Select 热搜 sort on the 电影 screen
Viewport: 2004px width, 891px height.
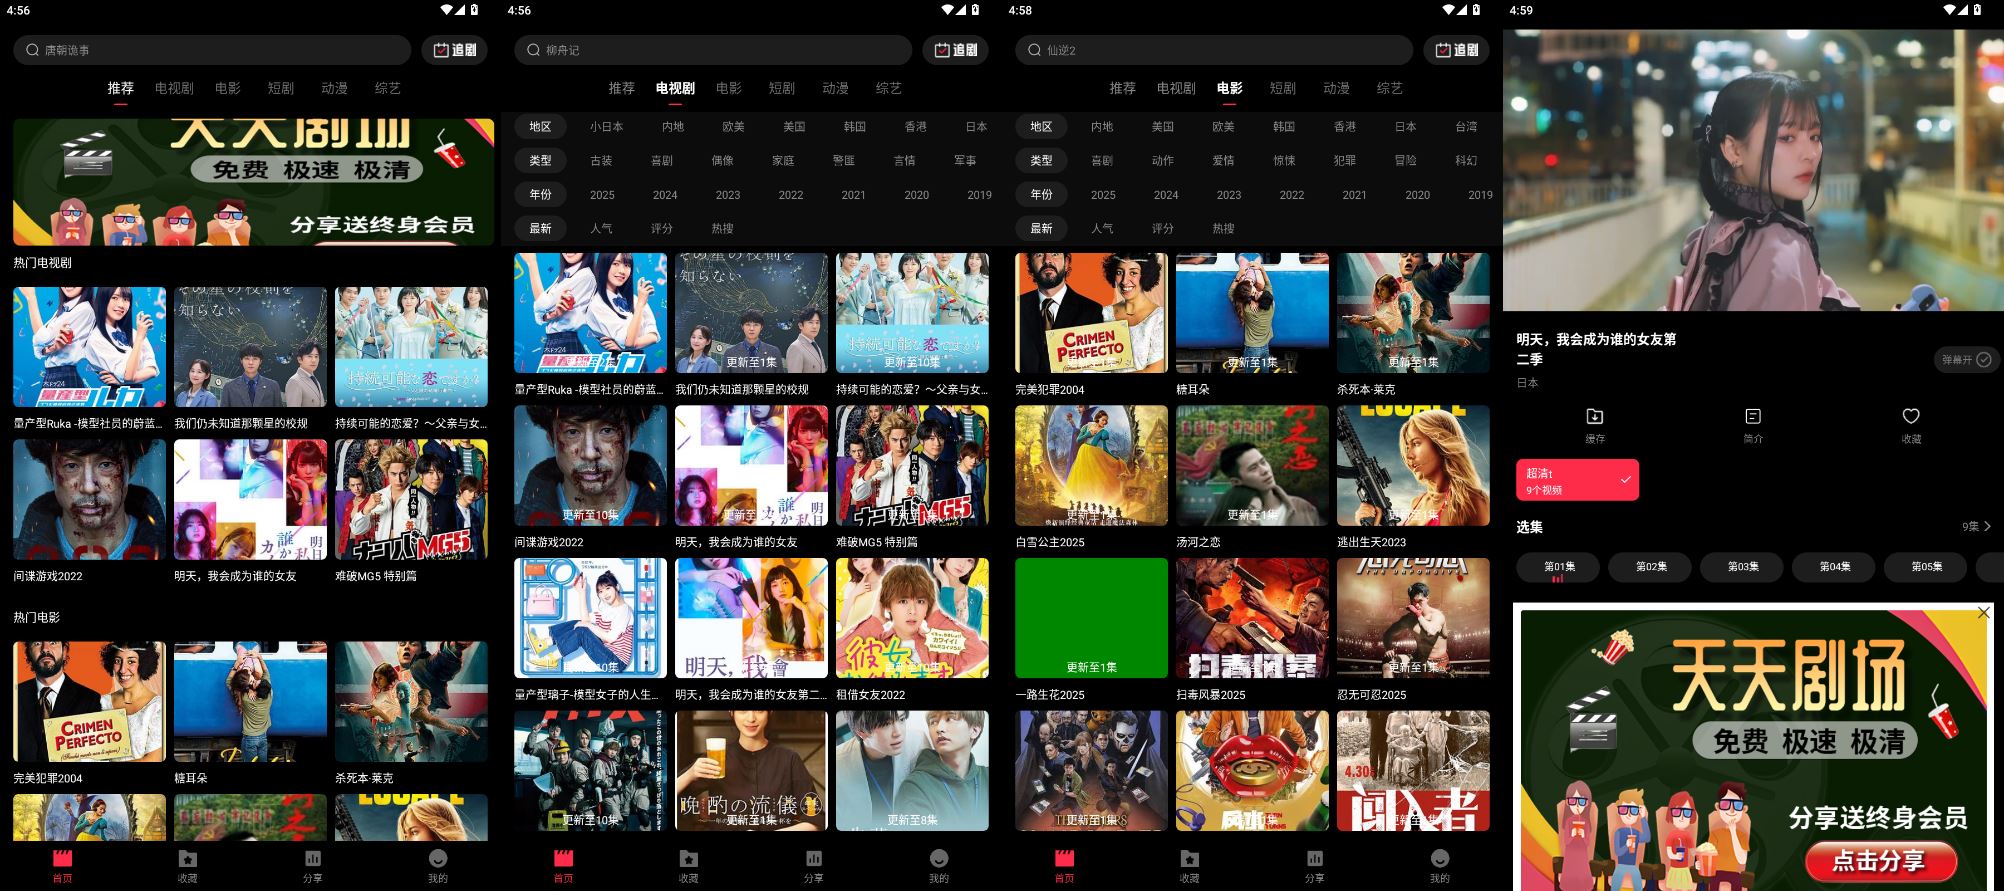pos(1223,229)
